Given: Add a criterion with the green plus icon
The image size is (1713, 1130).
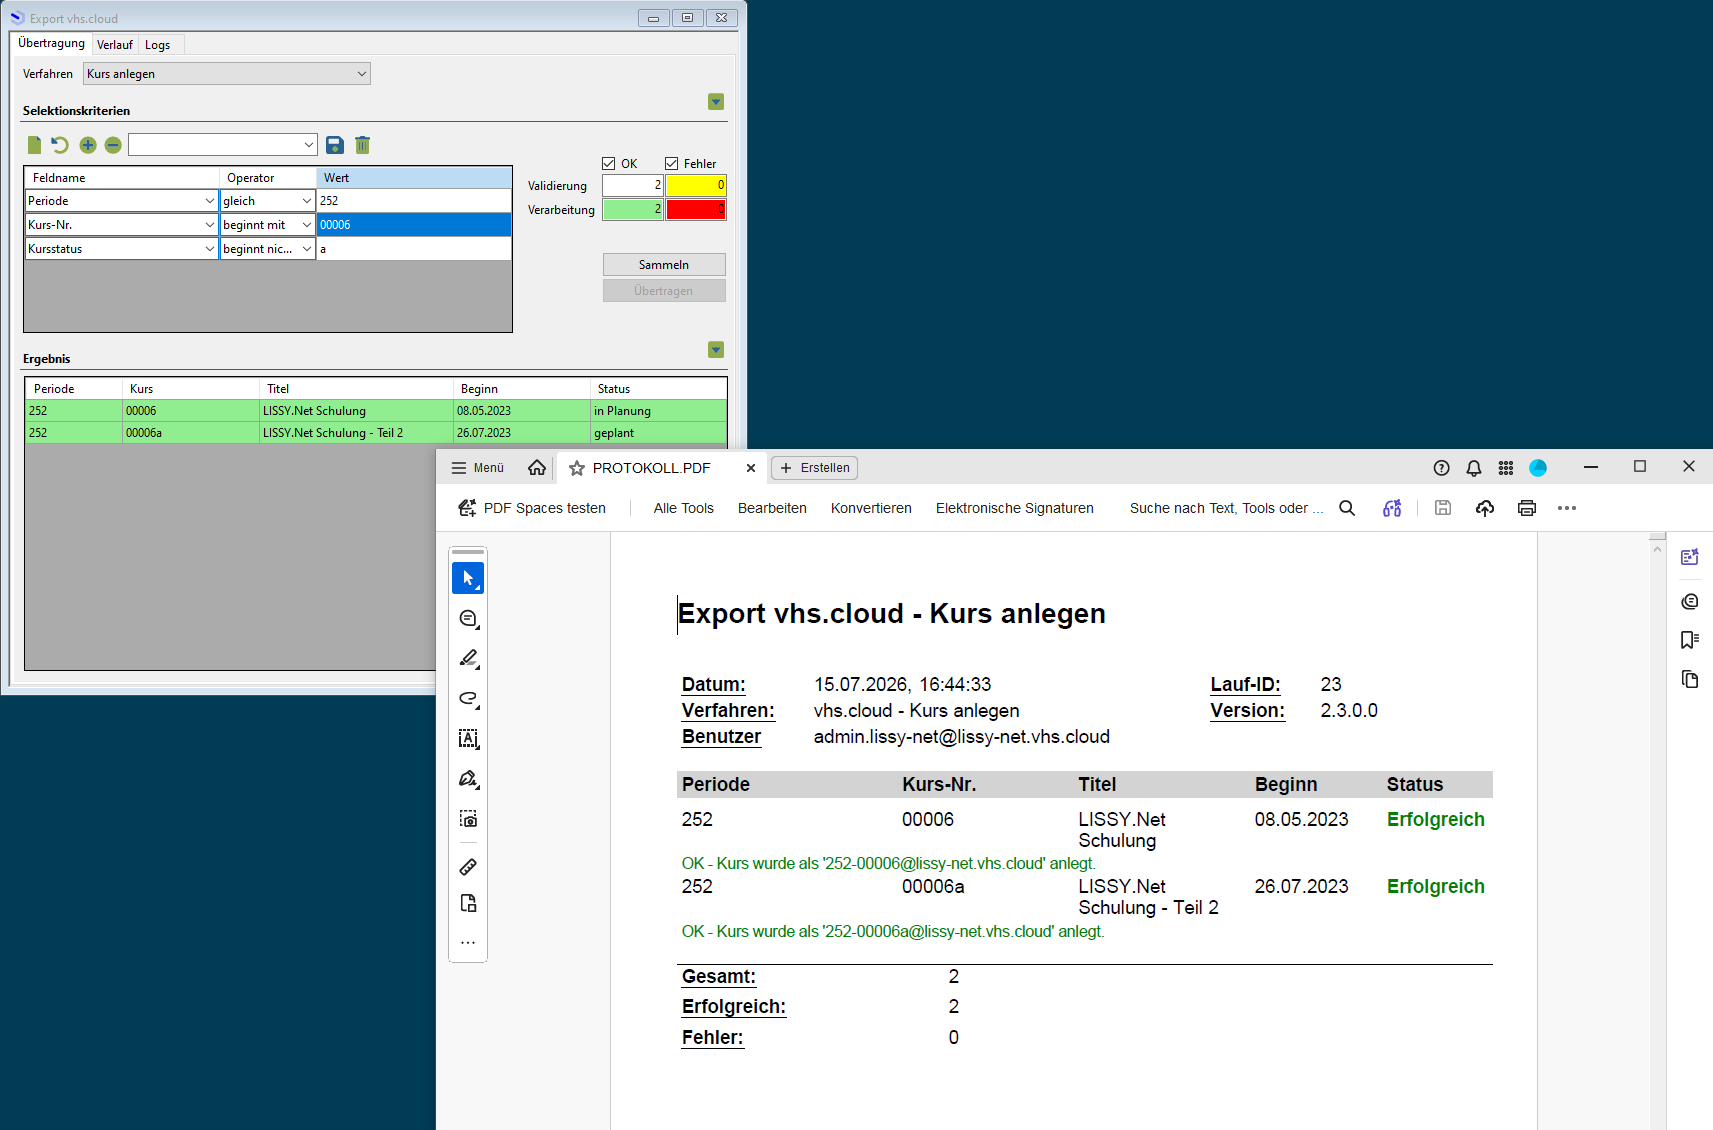Looking at the screenshot, I should click(88, 145).
